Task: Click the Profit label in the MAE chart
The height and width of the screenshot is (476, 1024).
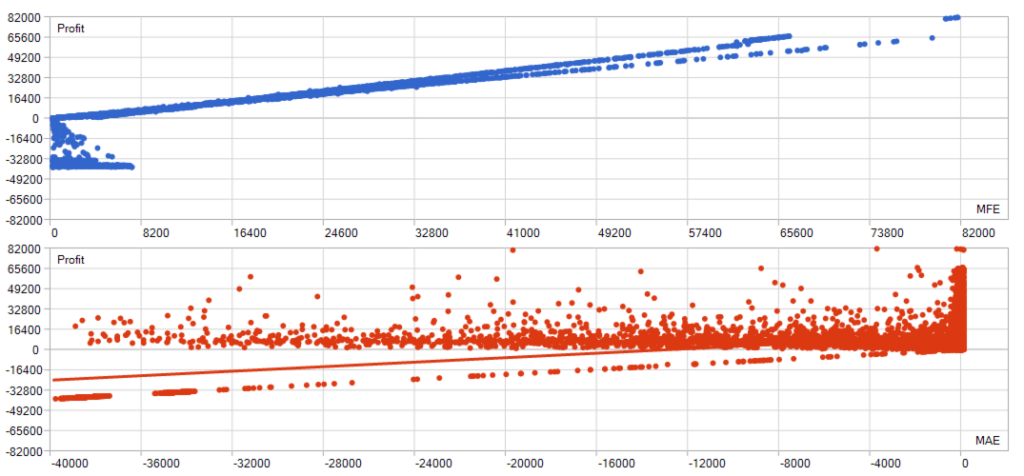Action: (71, 260)
